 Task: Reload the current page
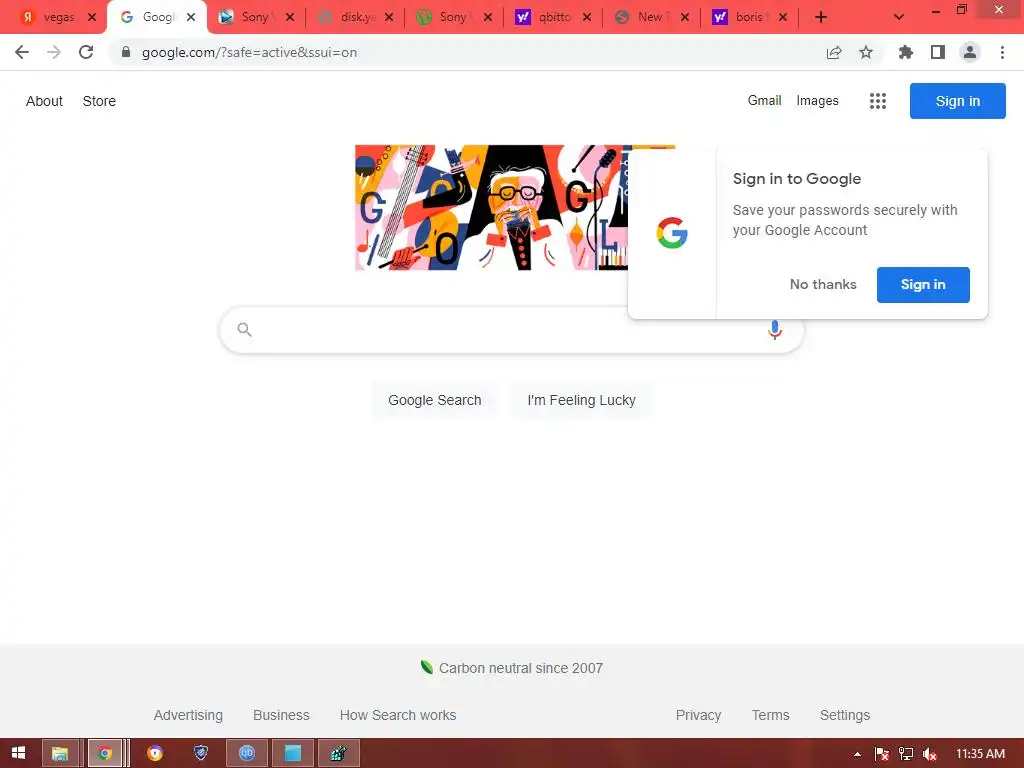86,52
